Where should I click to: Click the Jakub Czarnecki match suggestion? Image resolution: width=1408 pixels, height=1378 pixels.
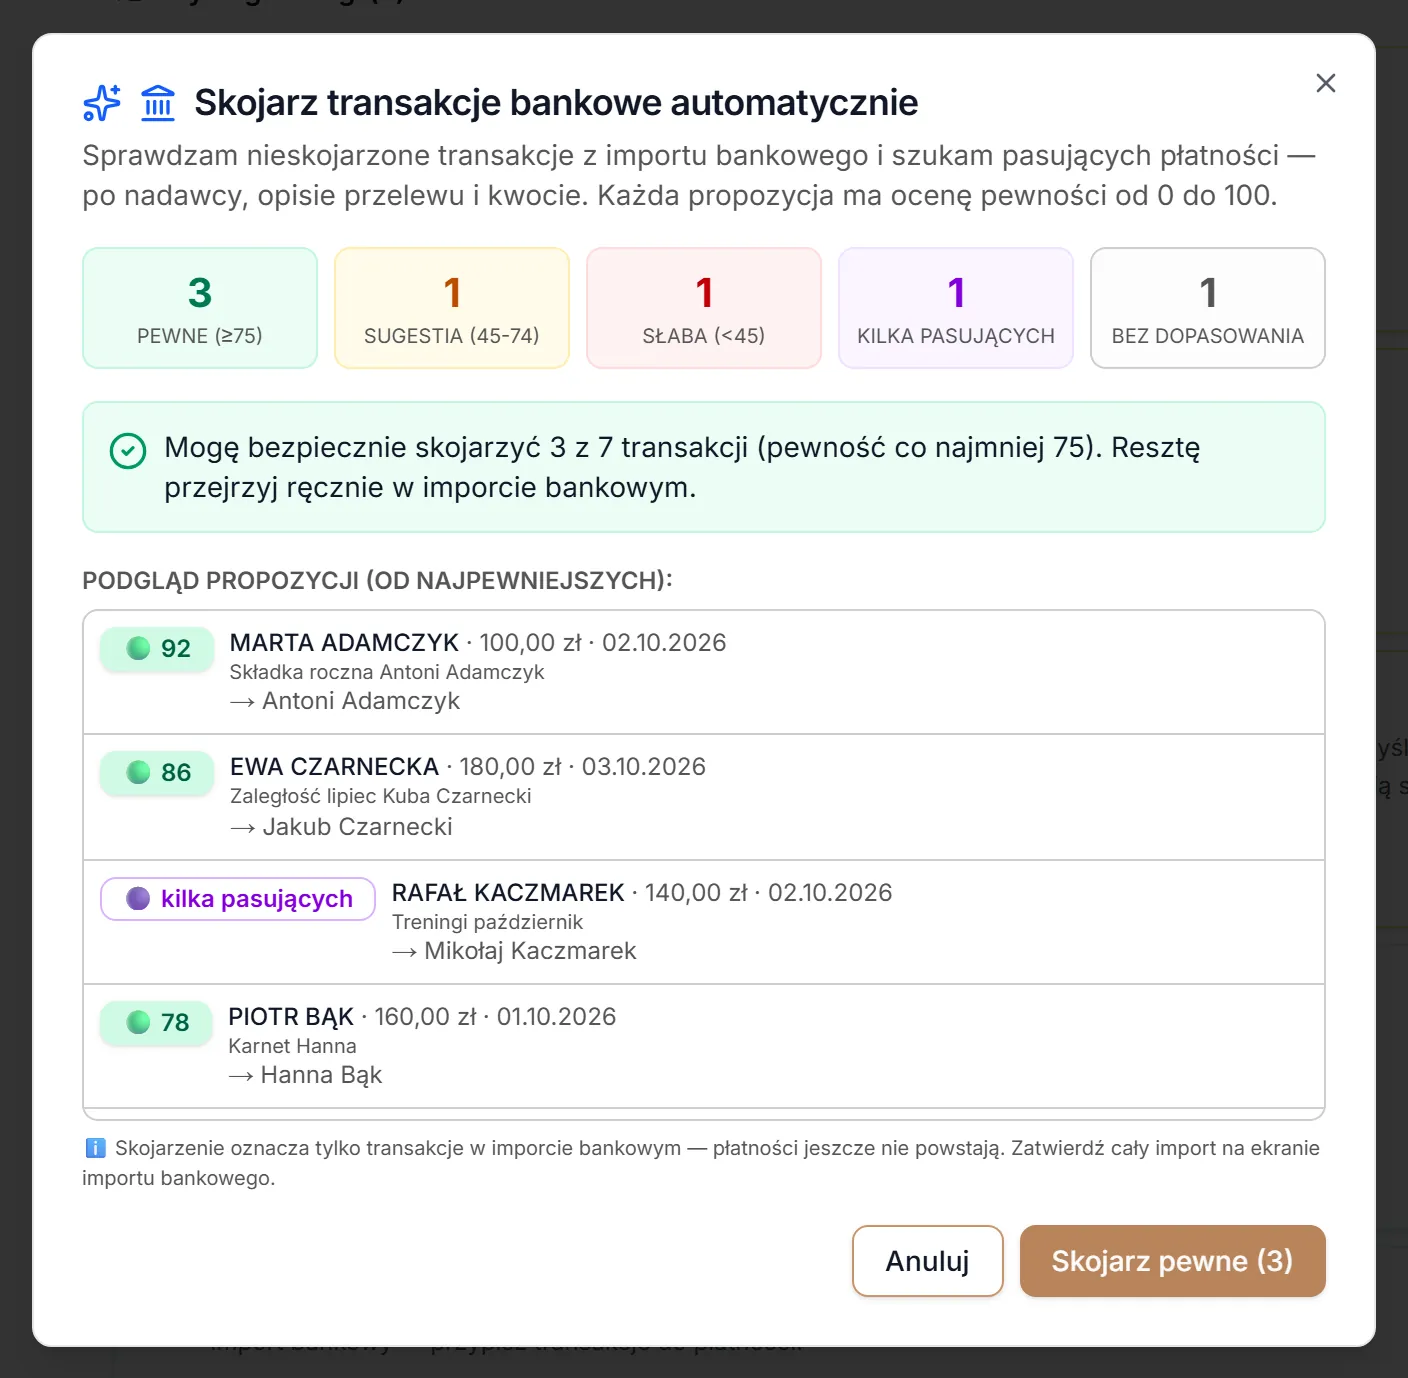pos(341,827)
